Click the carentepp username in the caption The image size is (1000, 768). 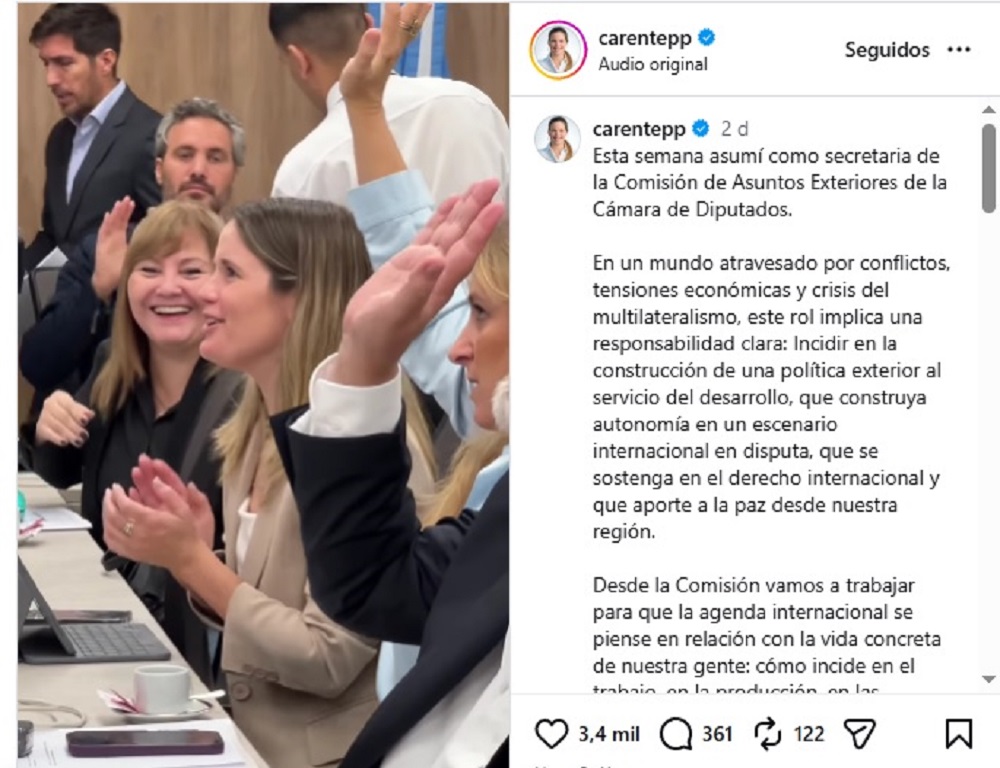pyautogui.click(x=639, y=129)
